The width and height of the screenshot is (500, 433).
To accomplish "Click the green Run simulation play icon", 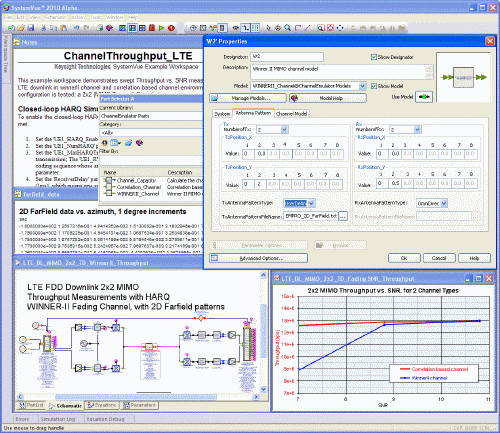I will coord(162,28).
